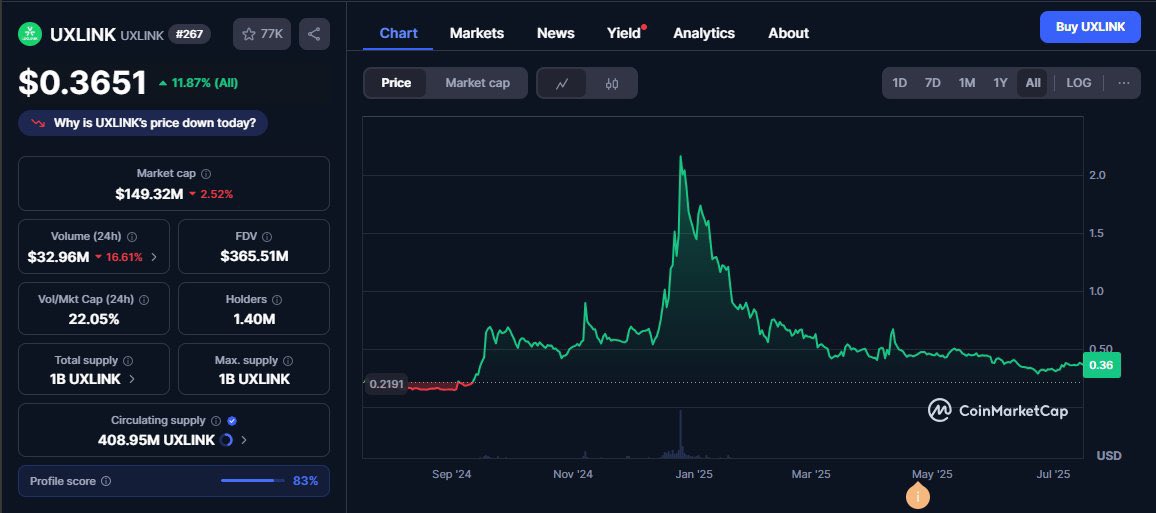This screenshot has width=1156, height=513.
Task: Toggle LOG scale on chart
Action: click(1079, 83)
